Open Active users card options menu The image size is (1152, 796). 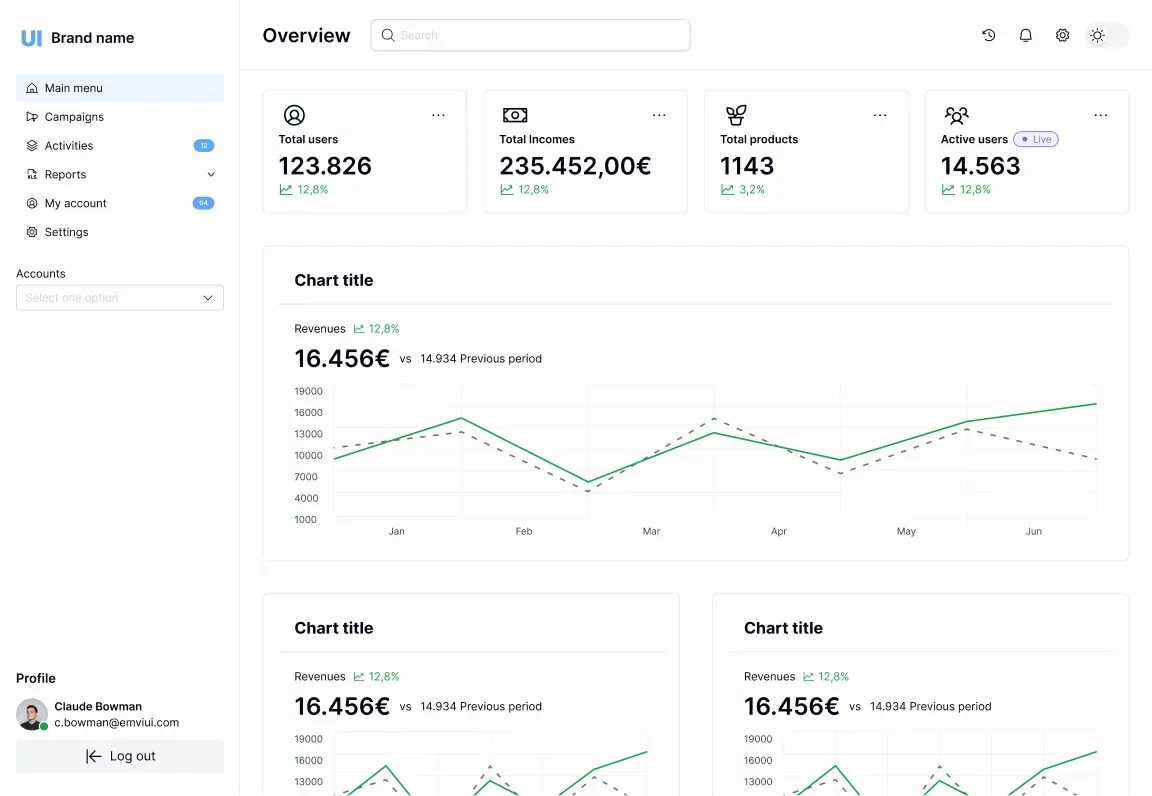[x=1101, y=115]
